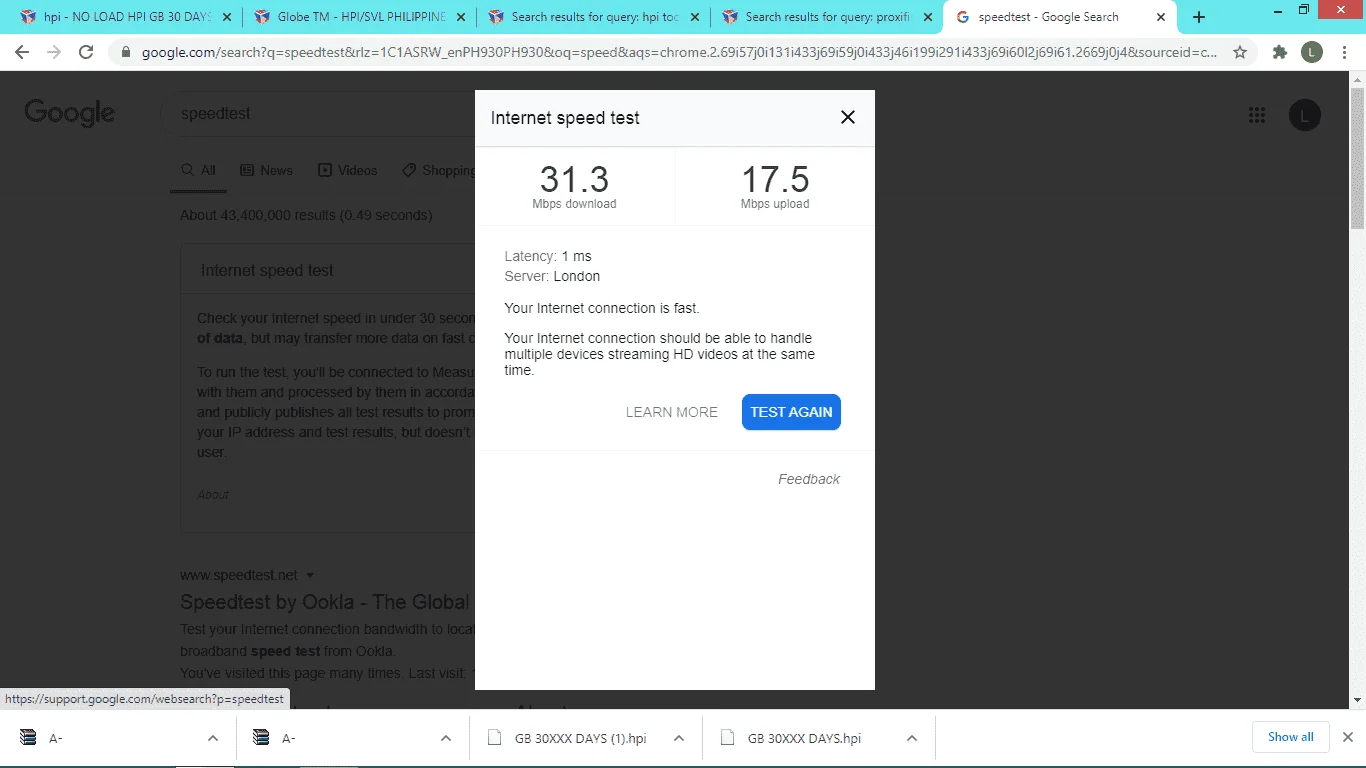Screen dimensions: 1366x768
Task: Open Chrome profile avatar L in toolbar
Action: (x=1312, y=53)
